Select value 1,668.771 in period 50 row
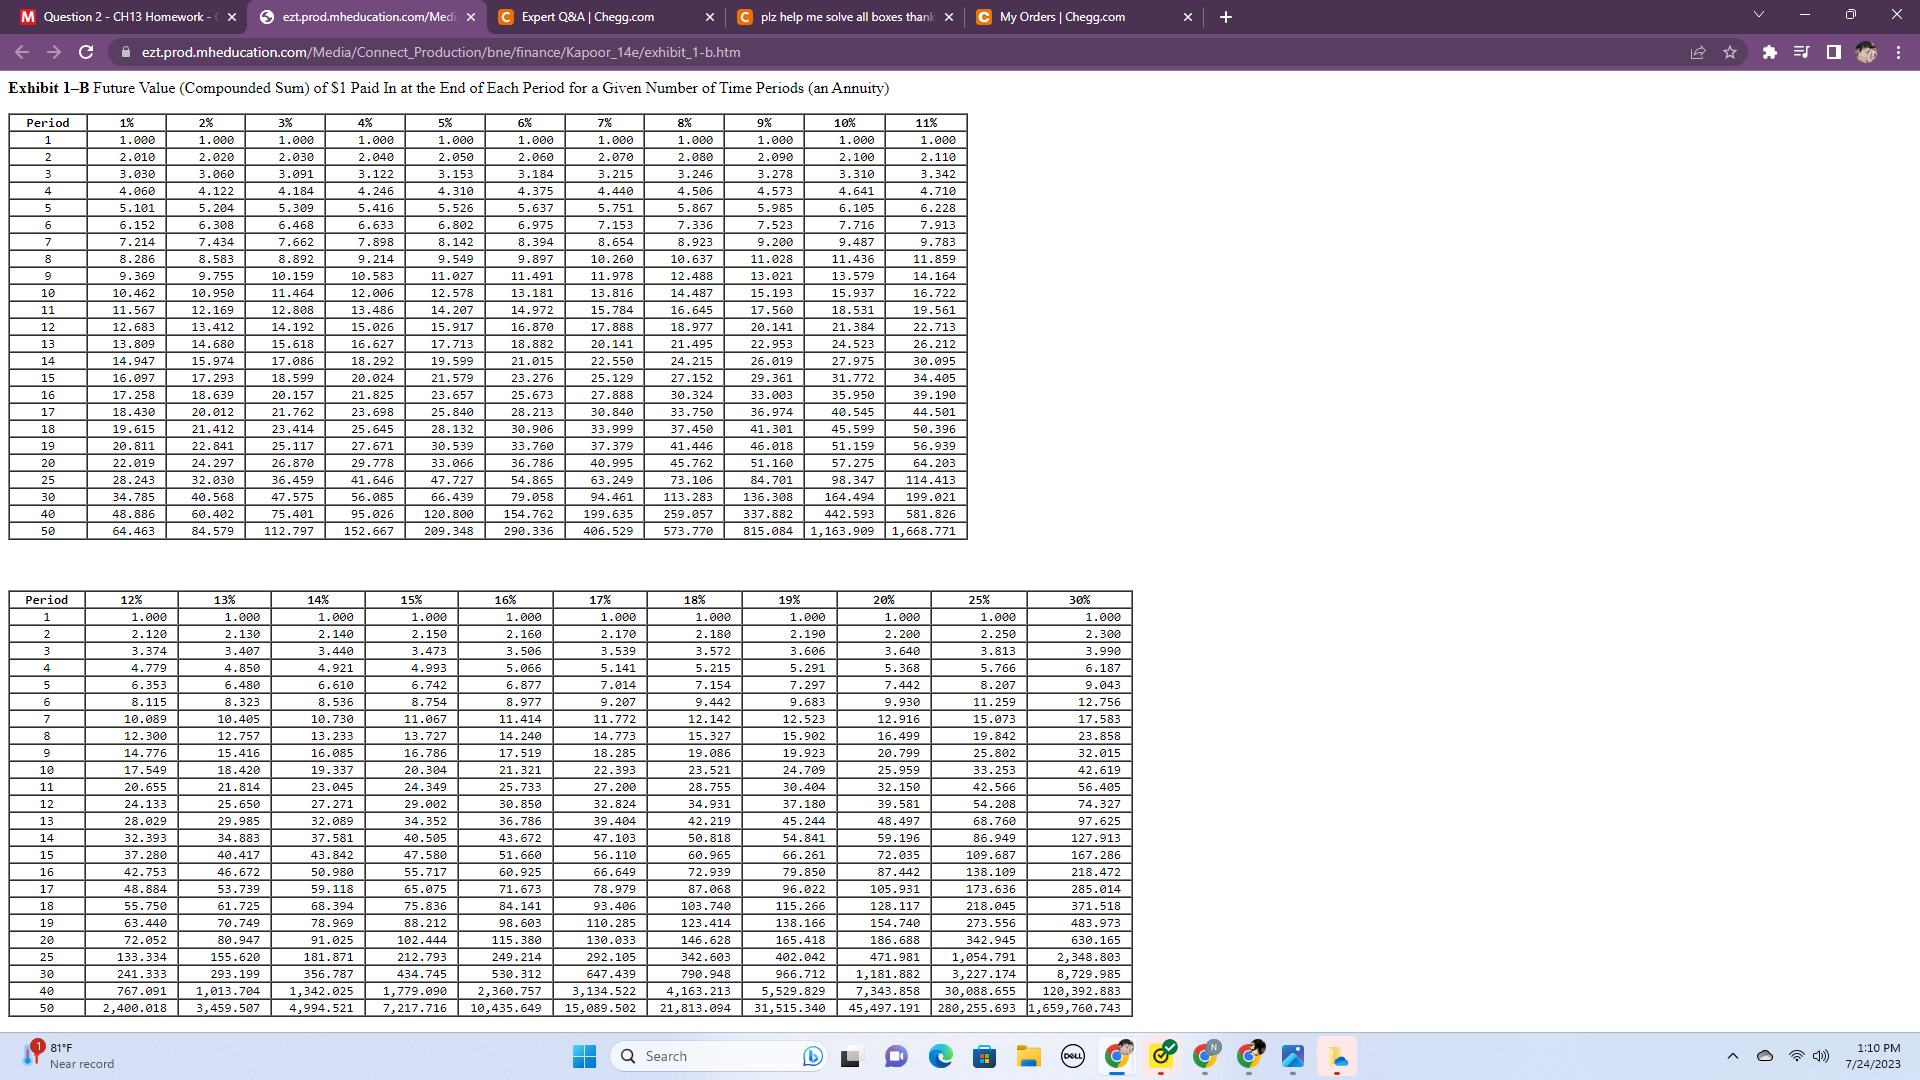The image size is (1920, 1080). pos(924,531)
